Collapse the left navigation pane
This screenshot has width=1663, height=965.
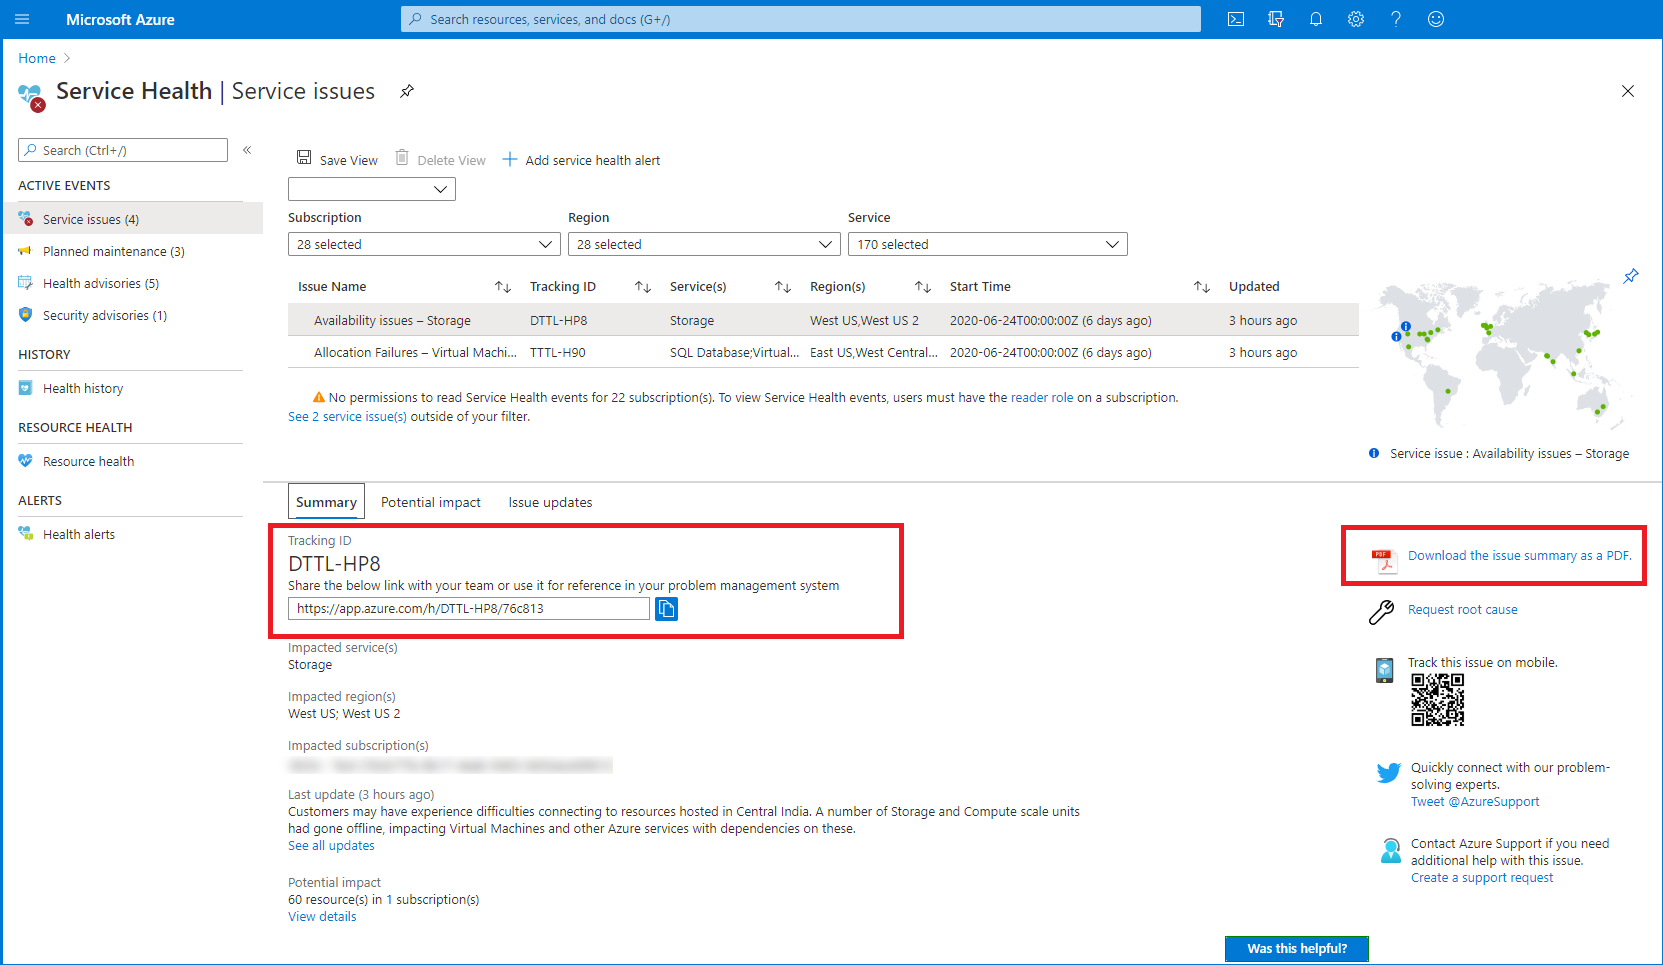click(x=247, y=150)
